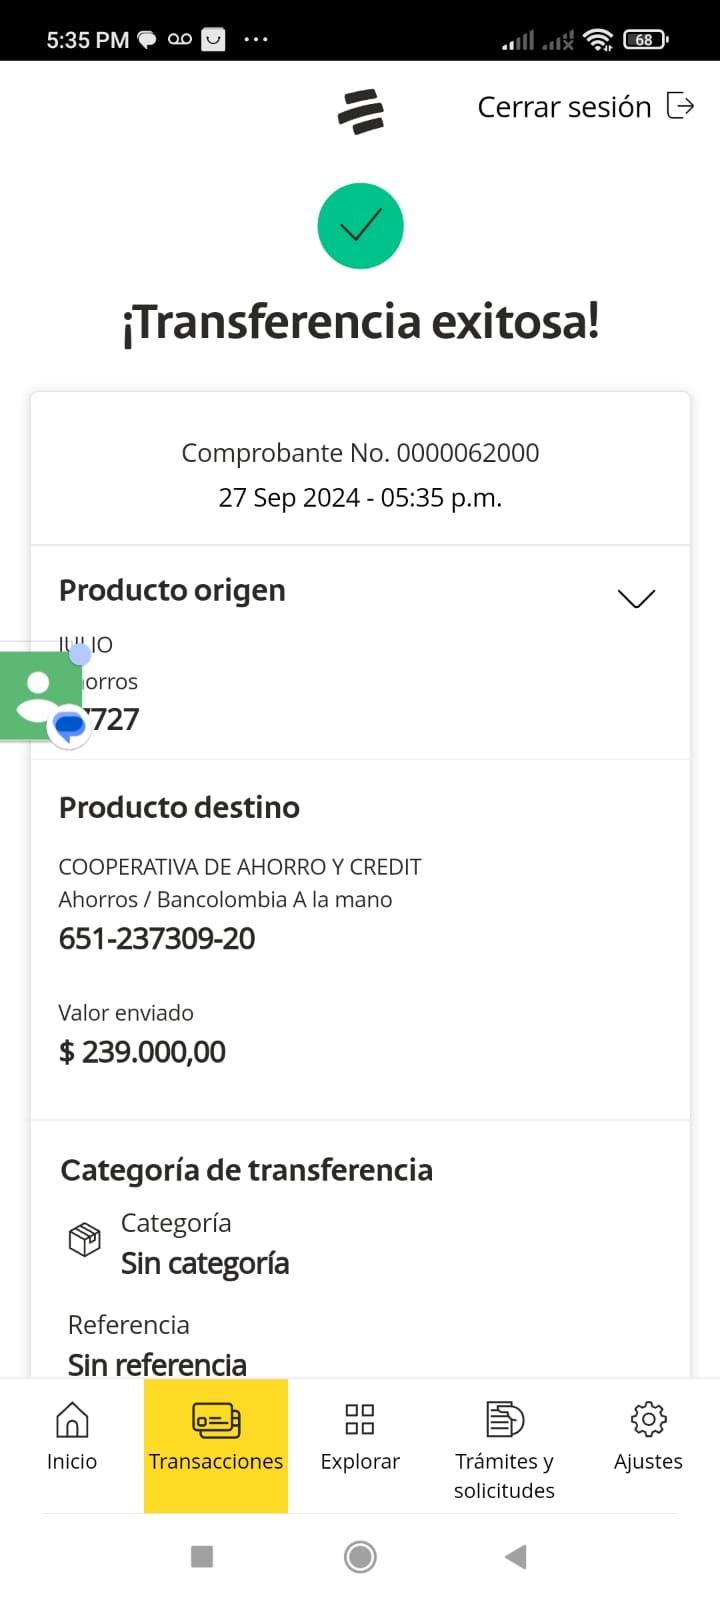Tap the Producto origen heading

click(172, 590)
